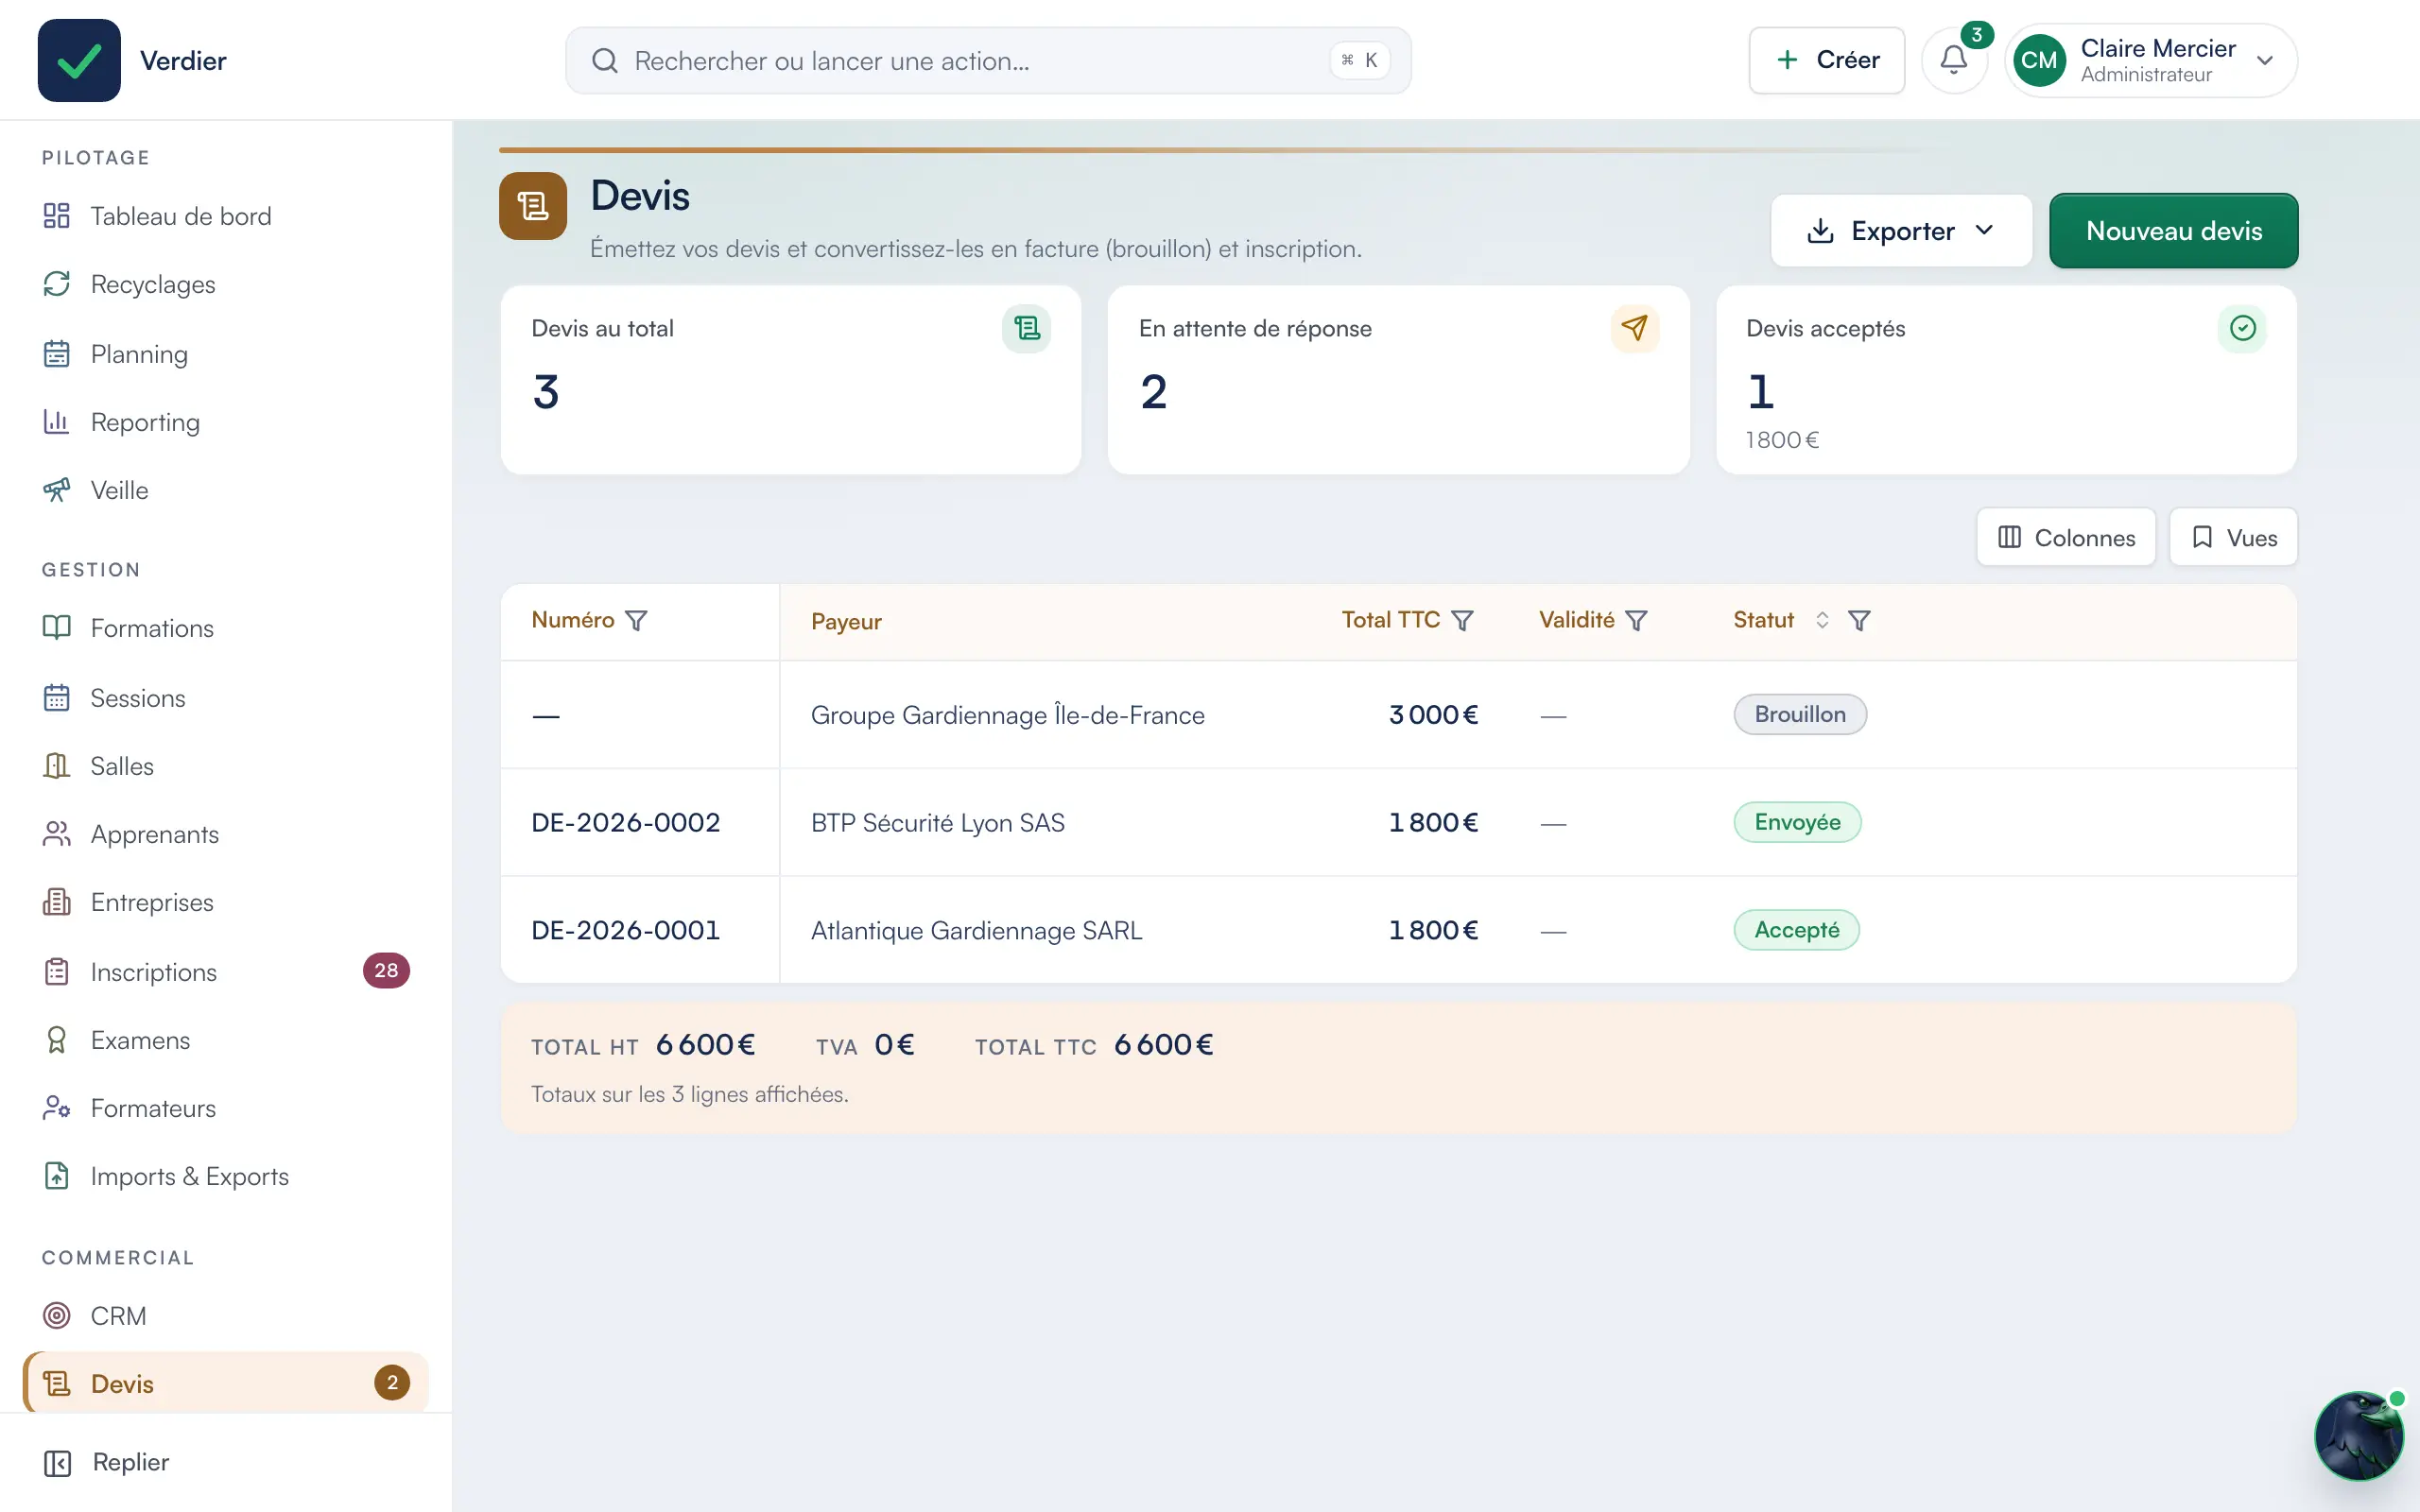Click the Numéro column filter icon
The height and width of the screenshot is (1512, 2420).
click(636, 621)
